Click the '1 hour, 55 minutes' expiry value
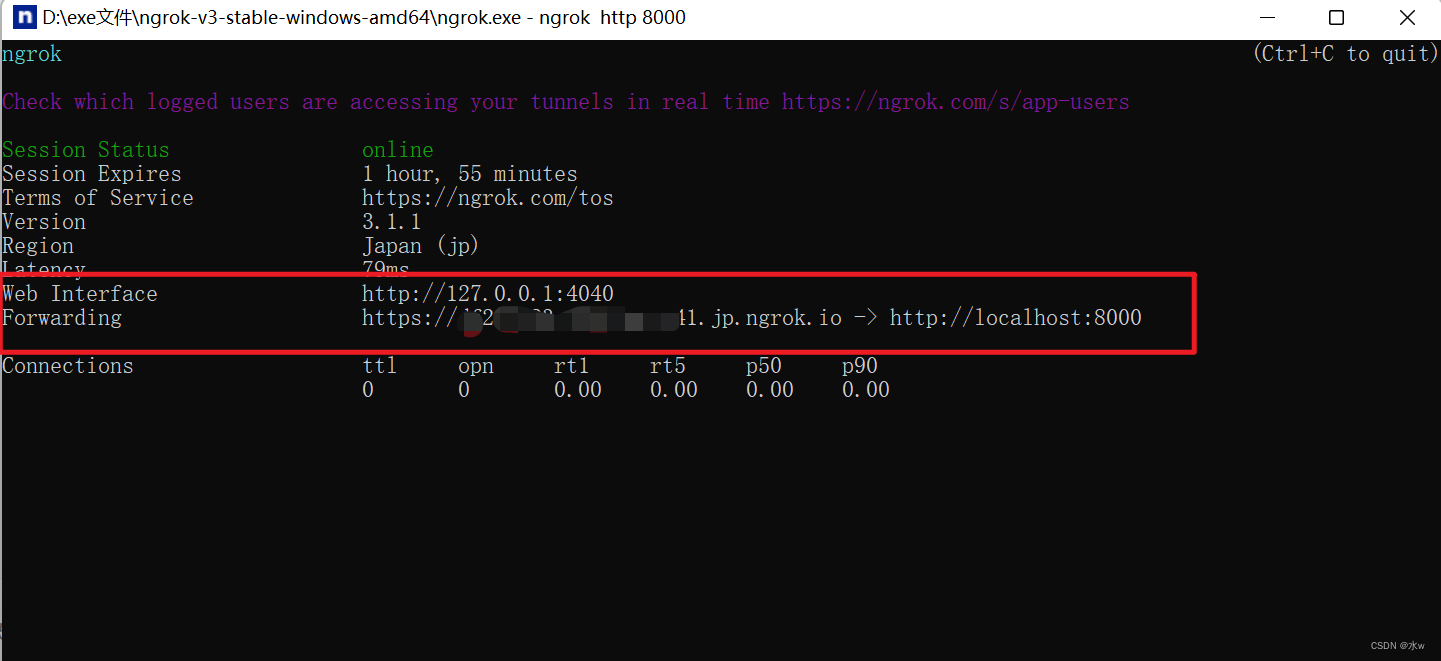1441x661 pixels. [x=470, y=174]
